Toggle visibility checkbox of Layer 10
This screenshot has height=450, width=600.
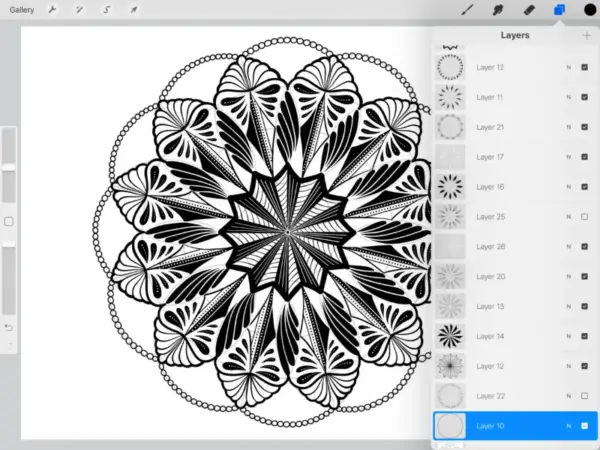pos(584,426)
